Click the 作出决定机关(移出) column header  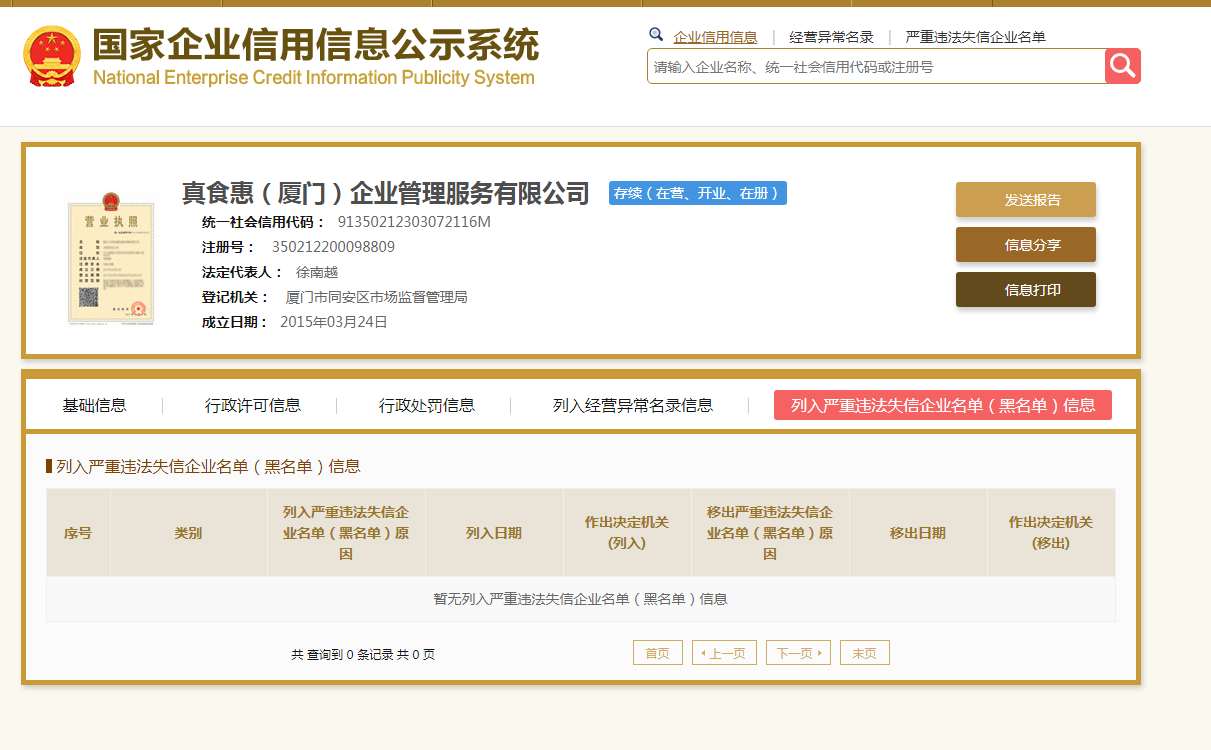[x=1051, y=533]
